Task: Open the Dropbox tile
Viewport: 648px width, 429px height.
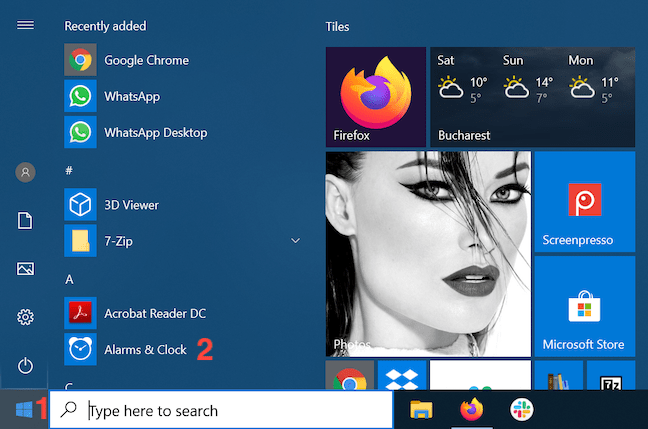Action: (x=402, y=375)
